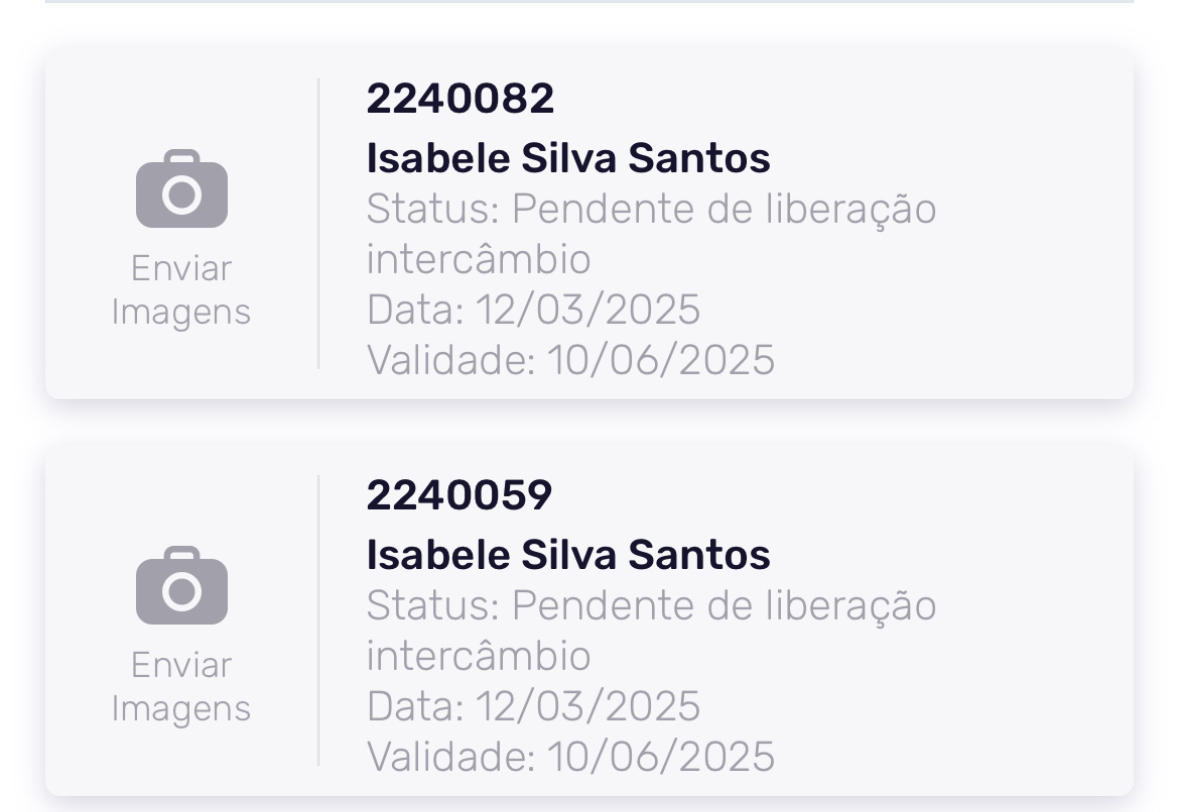The image size is (1179, 812).
Task: Click the word 'intercâmbio' in card 2240059
Action: (478, 657)
